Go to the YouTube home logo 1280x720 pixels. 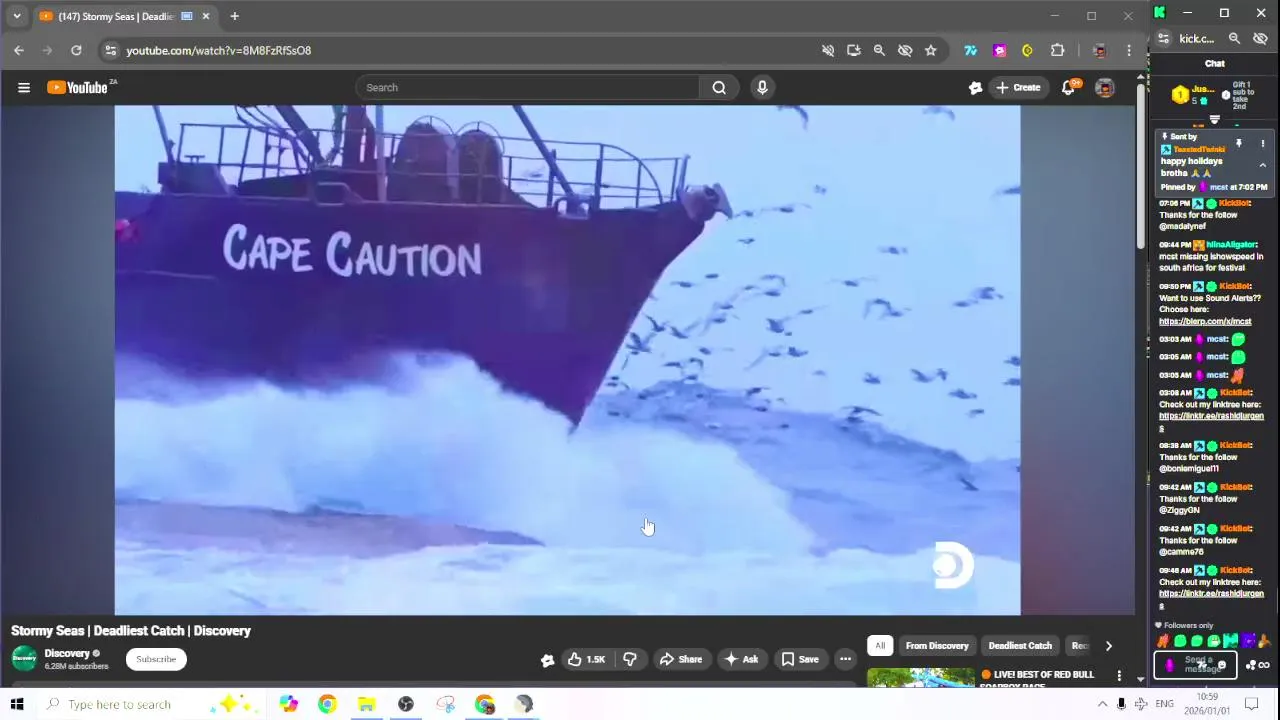[78, 87]
